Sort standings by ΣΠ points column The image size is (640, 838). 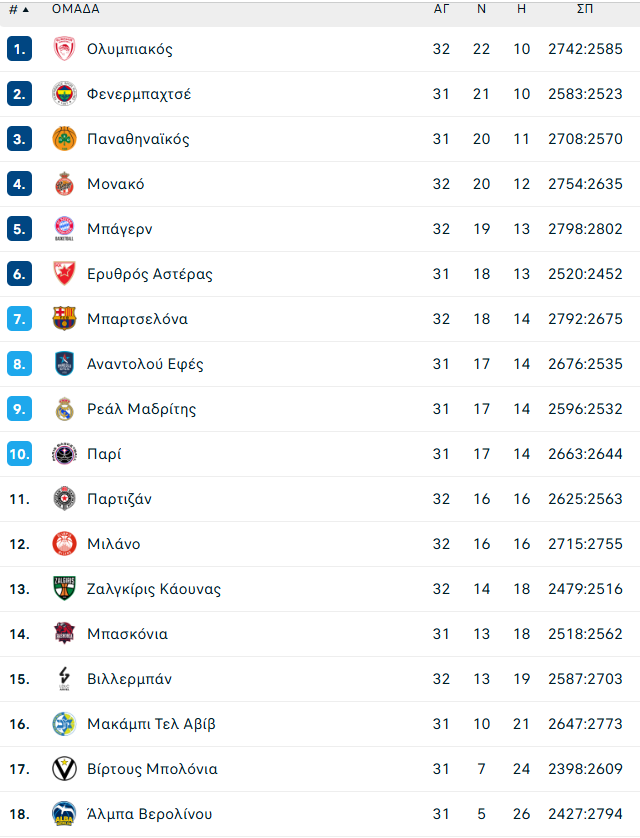pos(585,9)
